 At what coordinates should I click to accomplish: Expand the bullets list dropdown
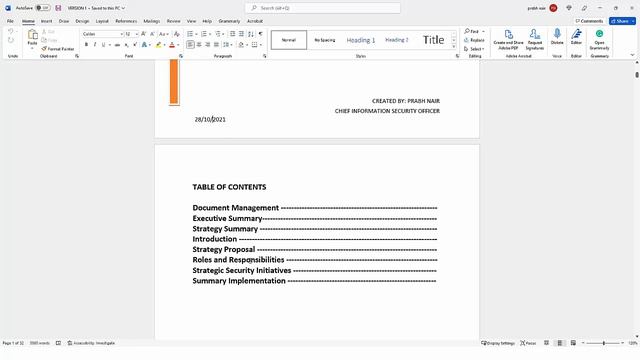point(196,34)
